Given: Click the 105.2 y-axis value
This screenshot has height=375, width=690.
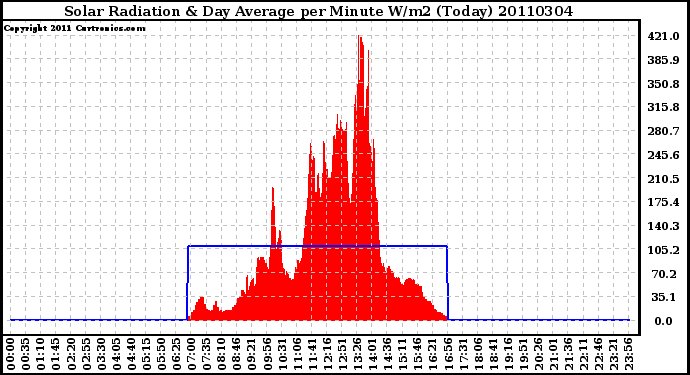Looking at the screenshot, I should tap(663, 250).
